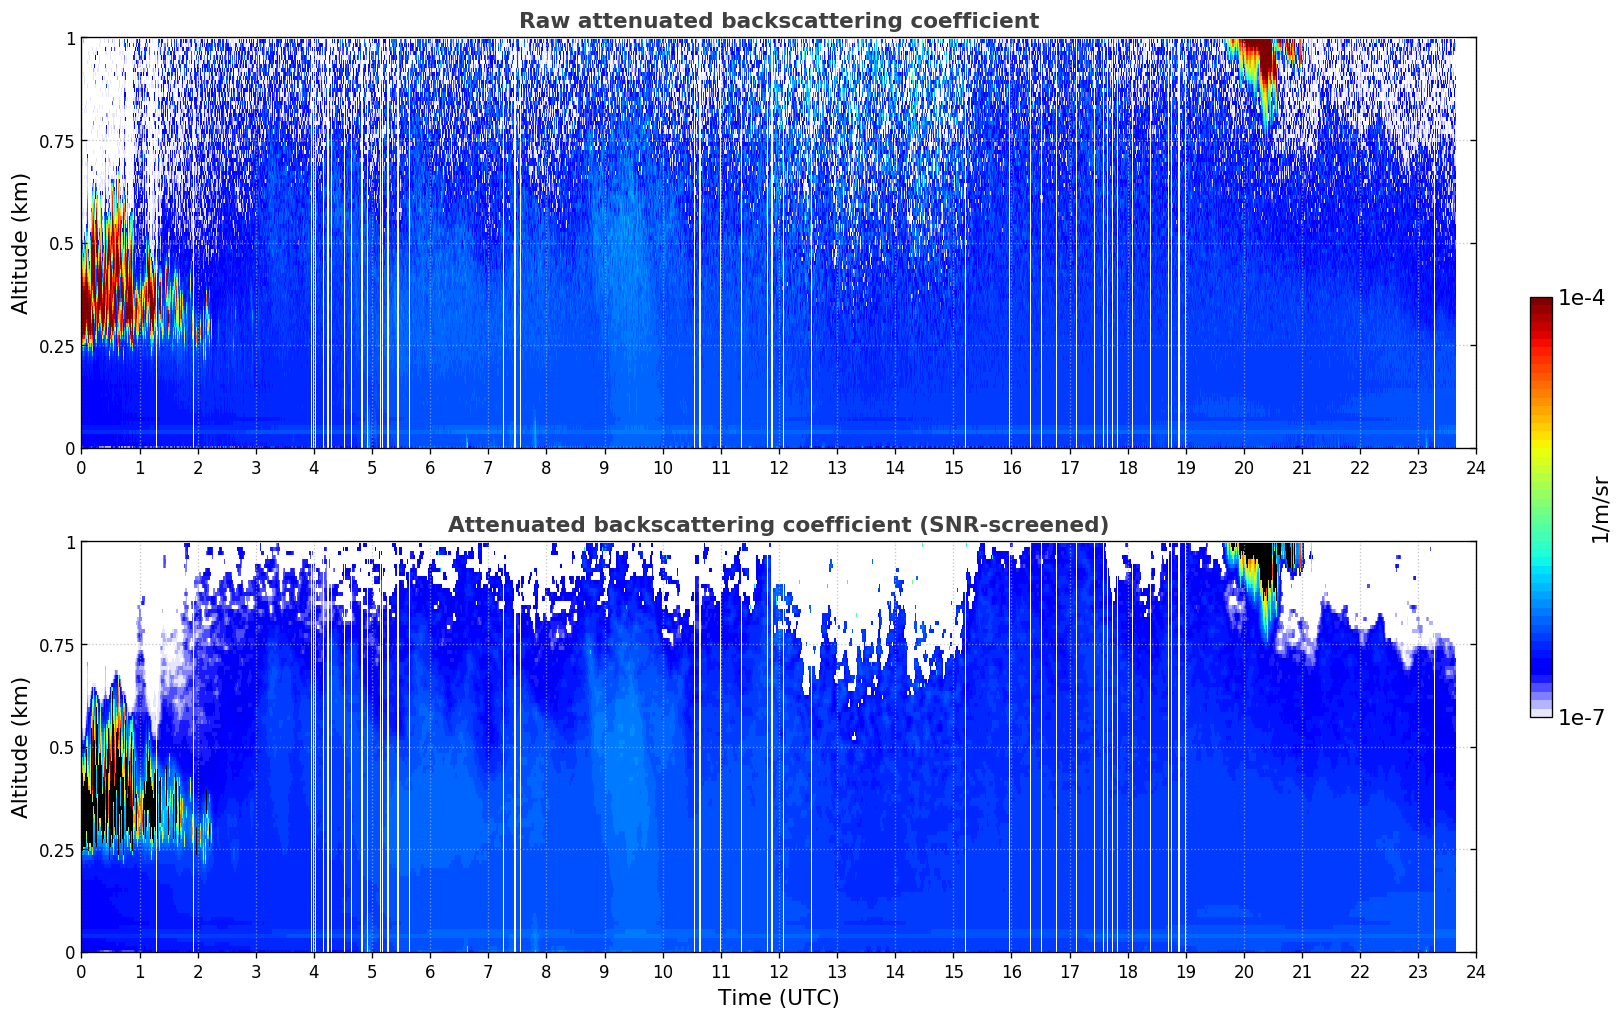1621x1020 pixels.
Task: Click the red cloud near 20 UTC in raw plot
Action: 1266,70
